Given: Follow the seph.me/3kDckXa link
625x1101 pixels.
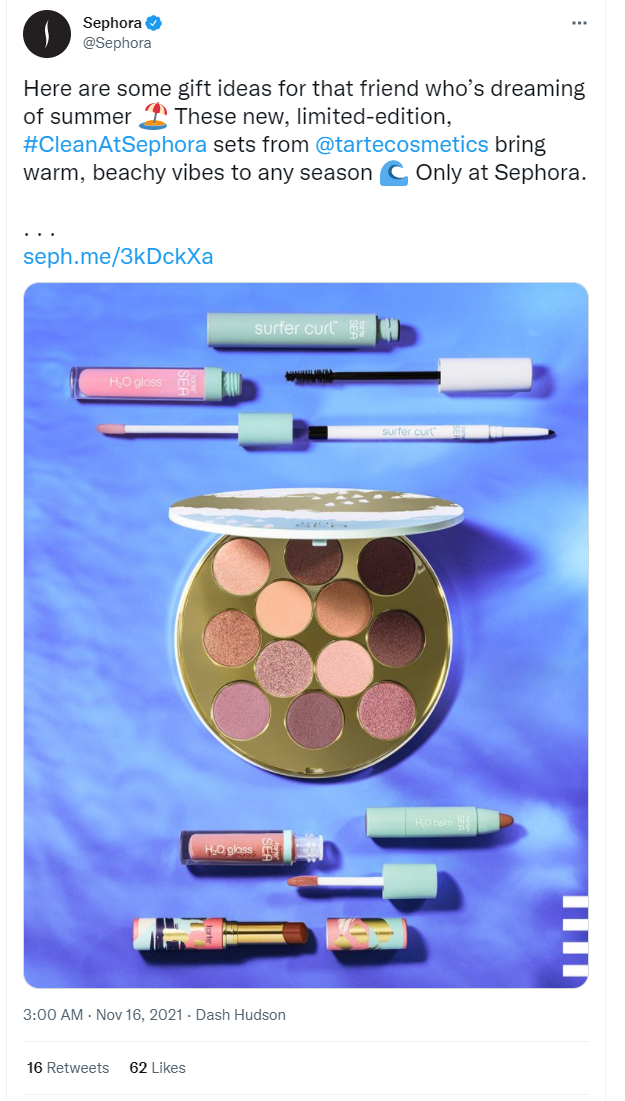Looking at the screenshot, I should pyautogui.click(x=118, y=256).
